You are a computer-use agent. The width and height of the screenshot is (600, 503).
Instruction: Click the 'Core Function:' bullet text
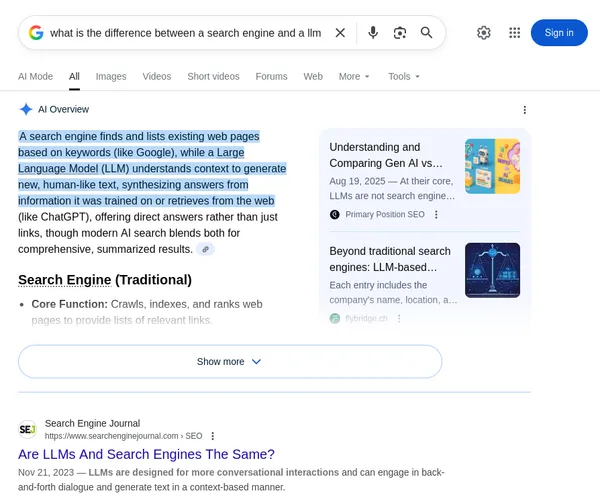[70, 304]
